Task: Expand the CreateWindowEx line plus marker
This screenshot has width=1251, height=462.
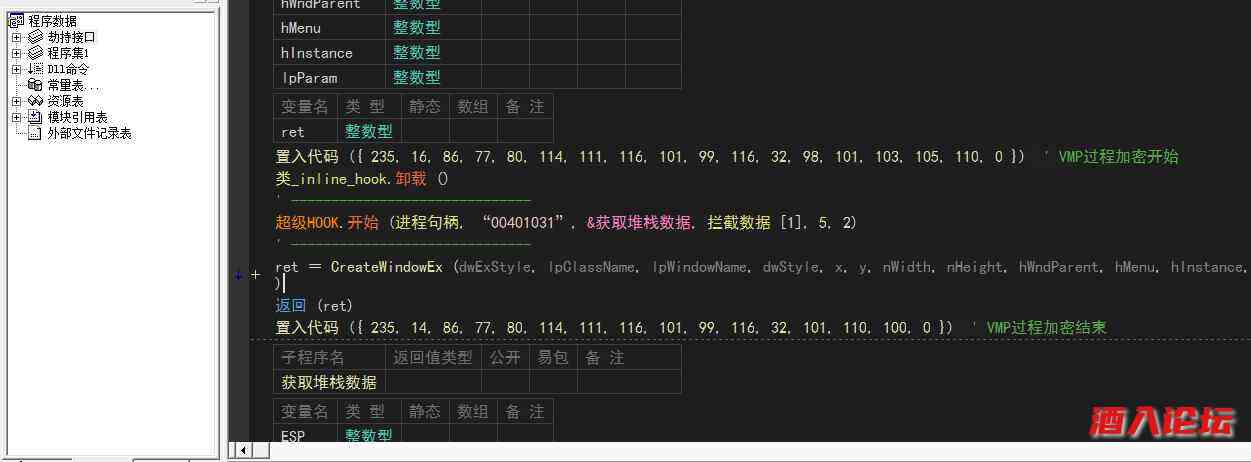Action: 255,274
